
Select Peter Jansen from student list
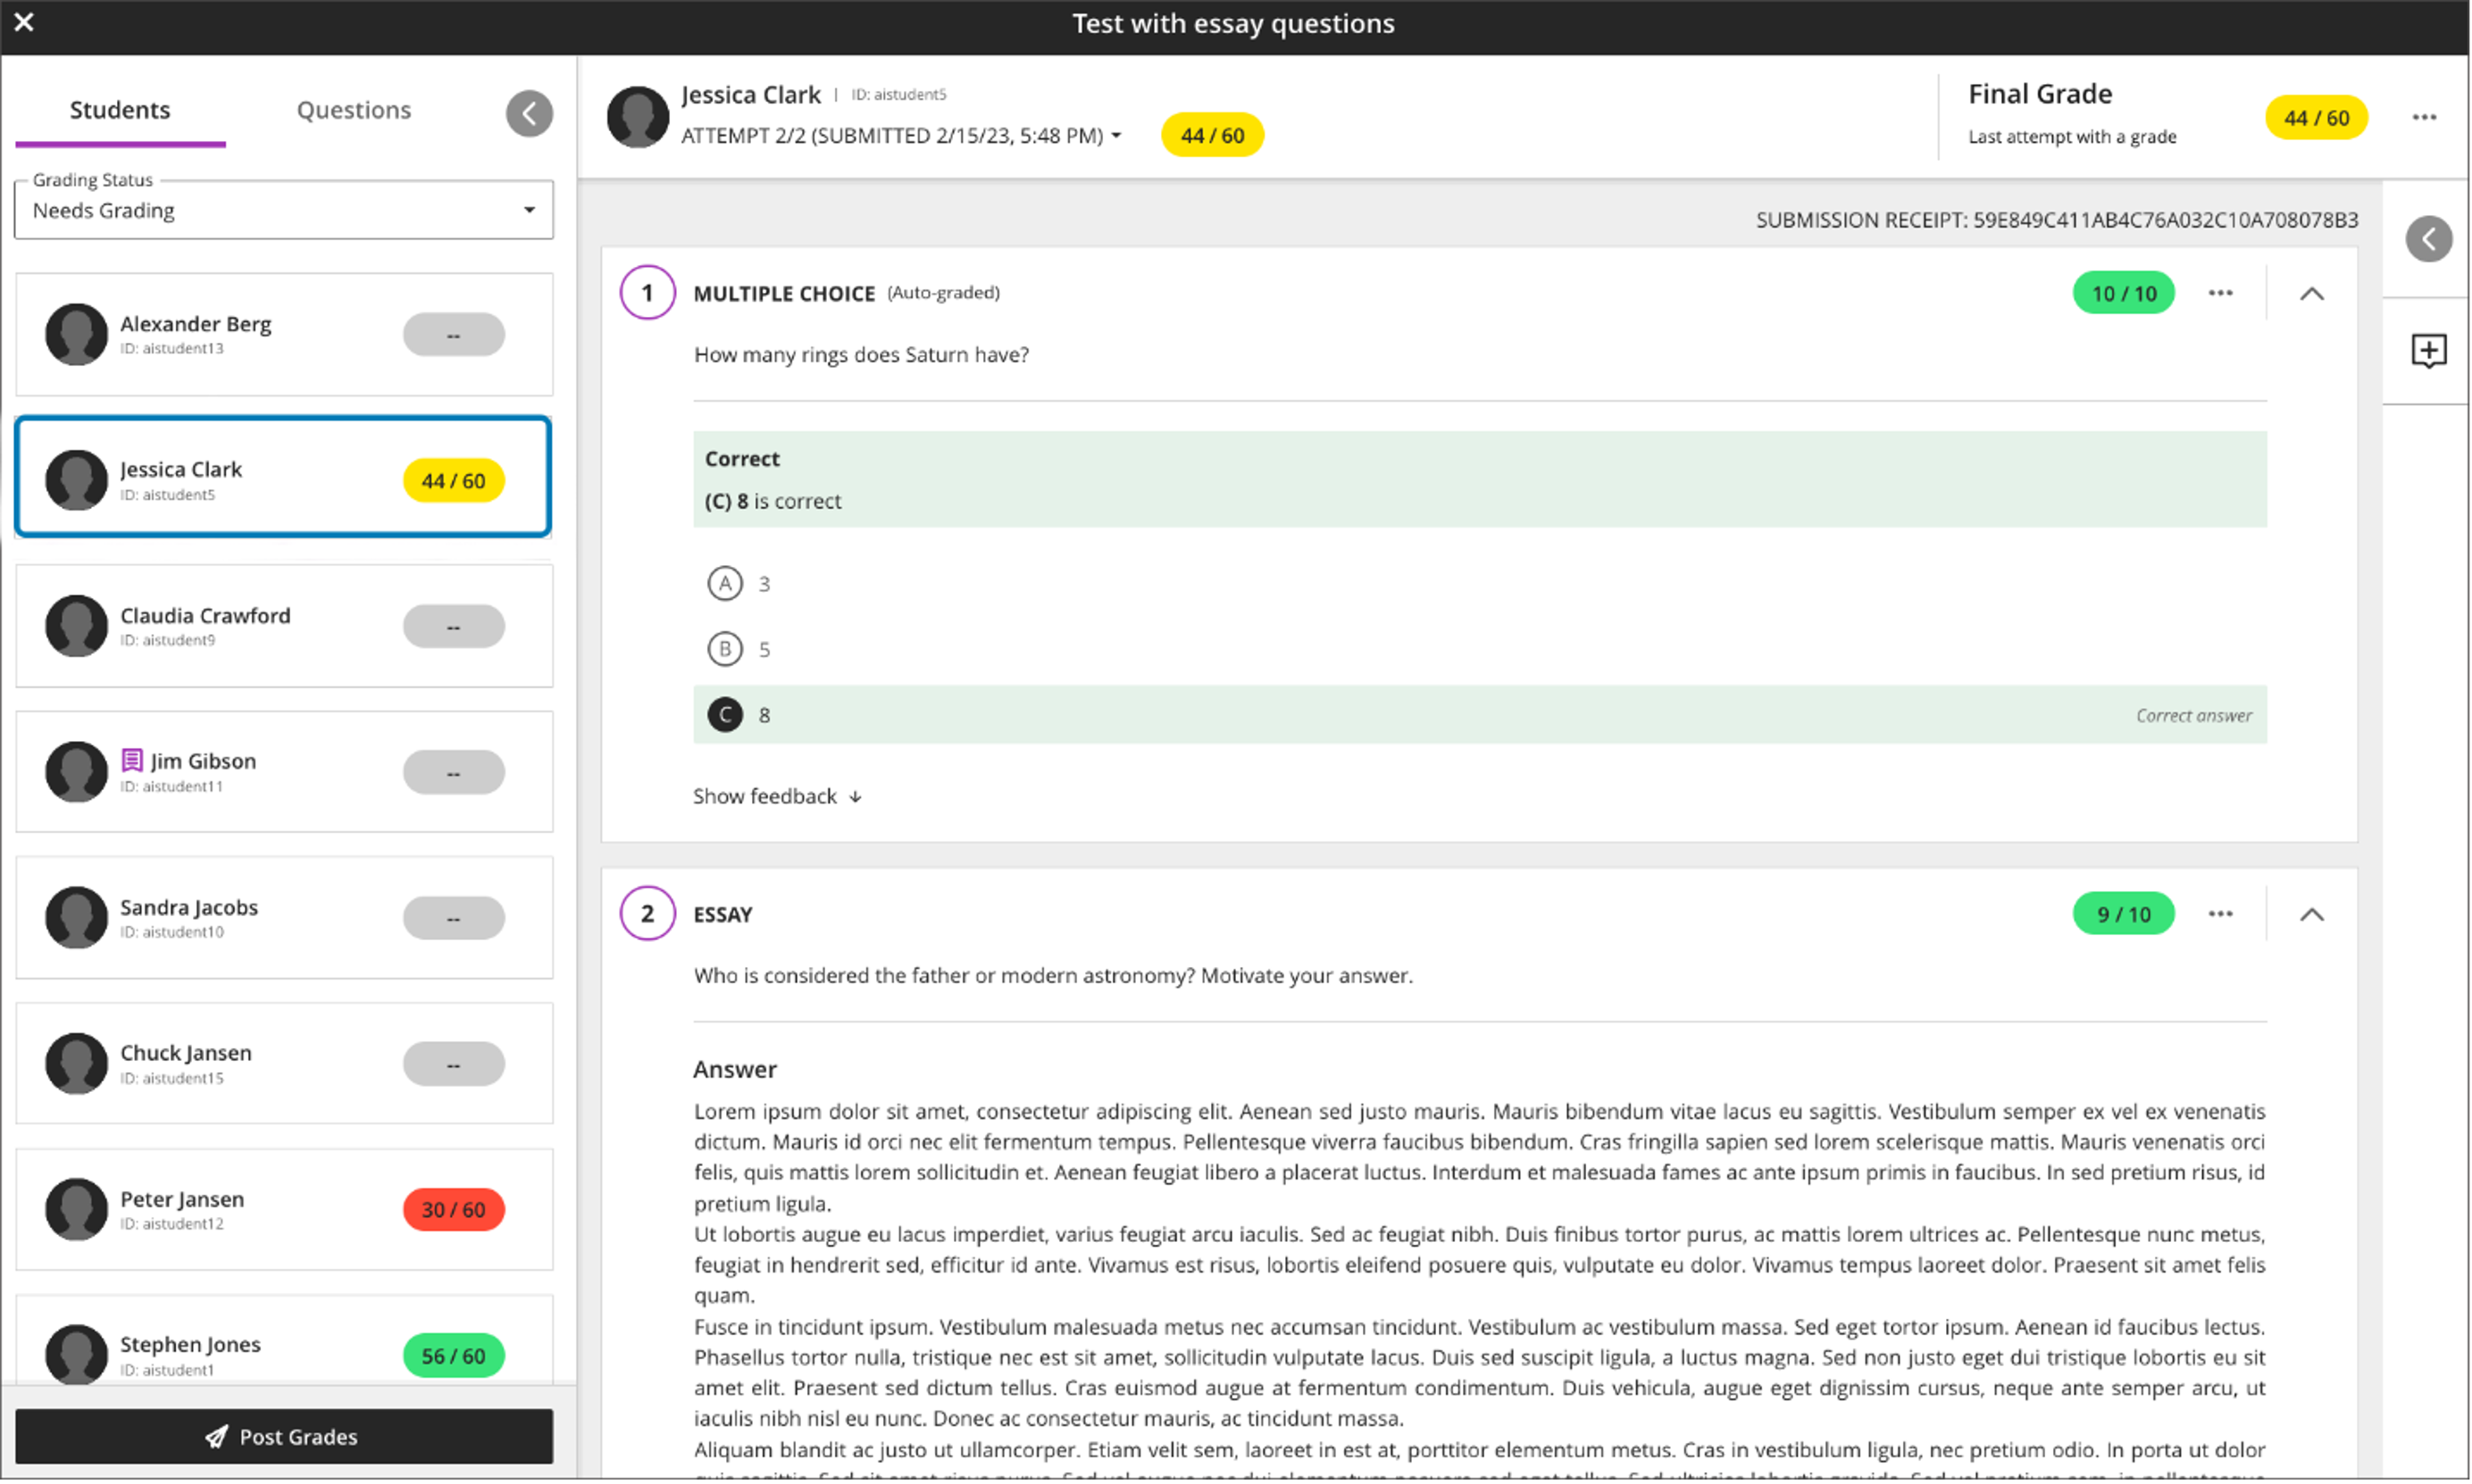click(x=284, y=1209)
